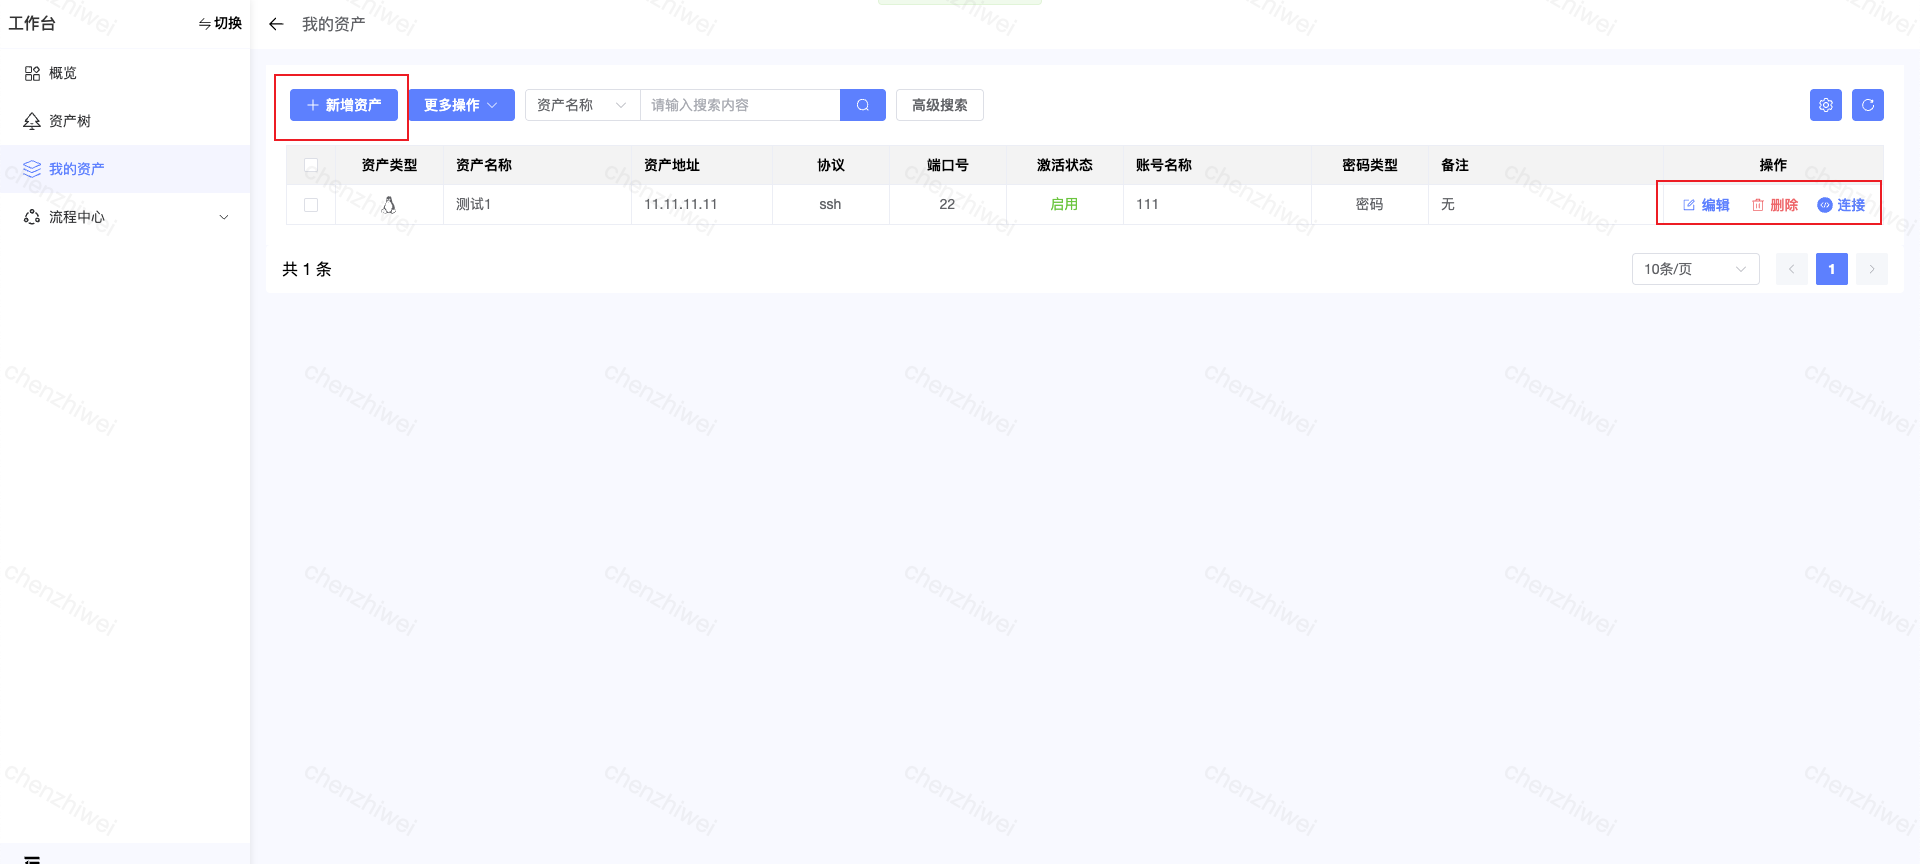The image size is (1920, 864).
Task: Open 资产树 in the sidebar
Action: [x=125, y=121]
